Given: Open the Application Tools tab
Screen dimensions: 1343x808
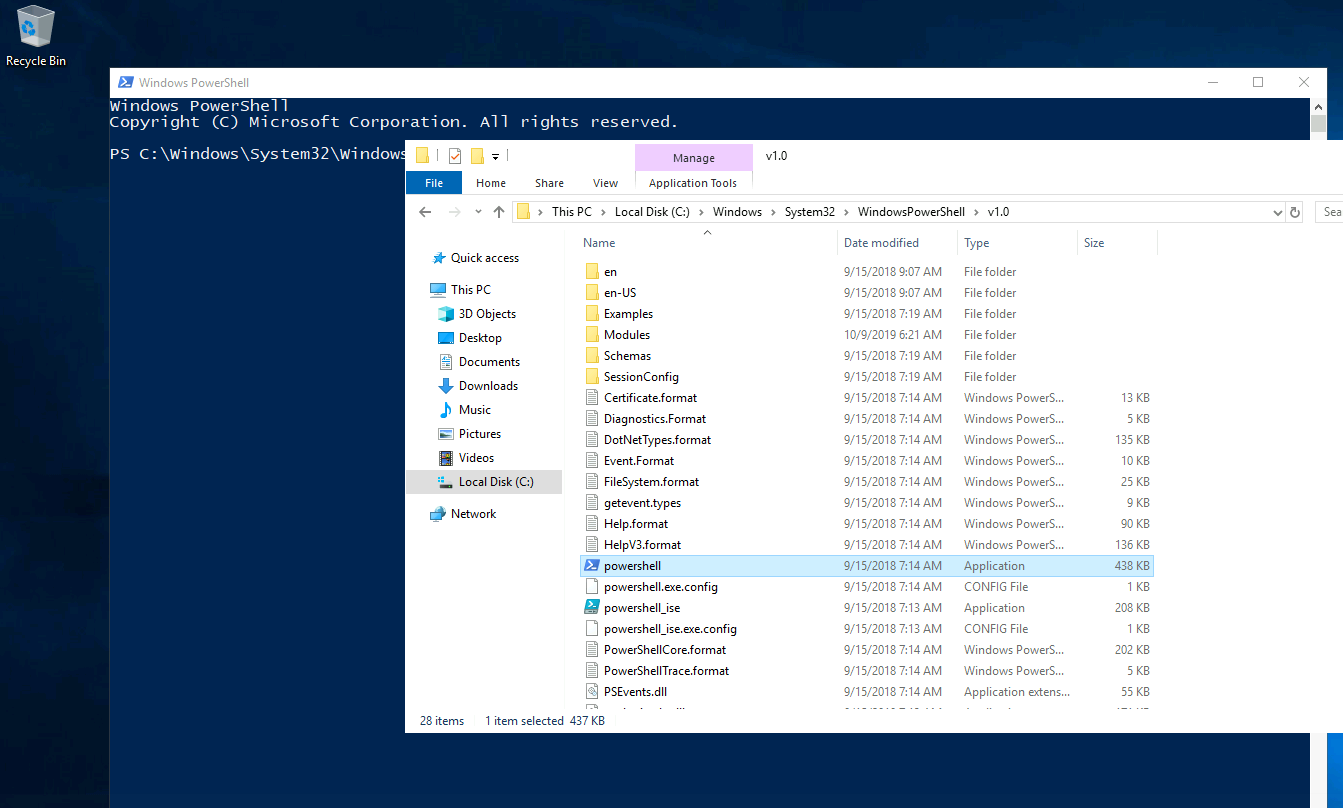Looking at the screenshot, I should pos(692,183).
